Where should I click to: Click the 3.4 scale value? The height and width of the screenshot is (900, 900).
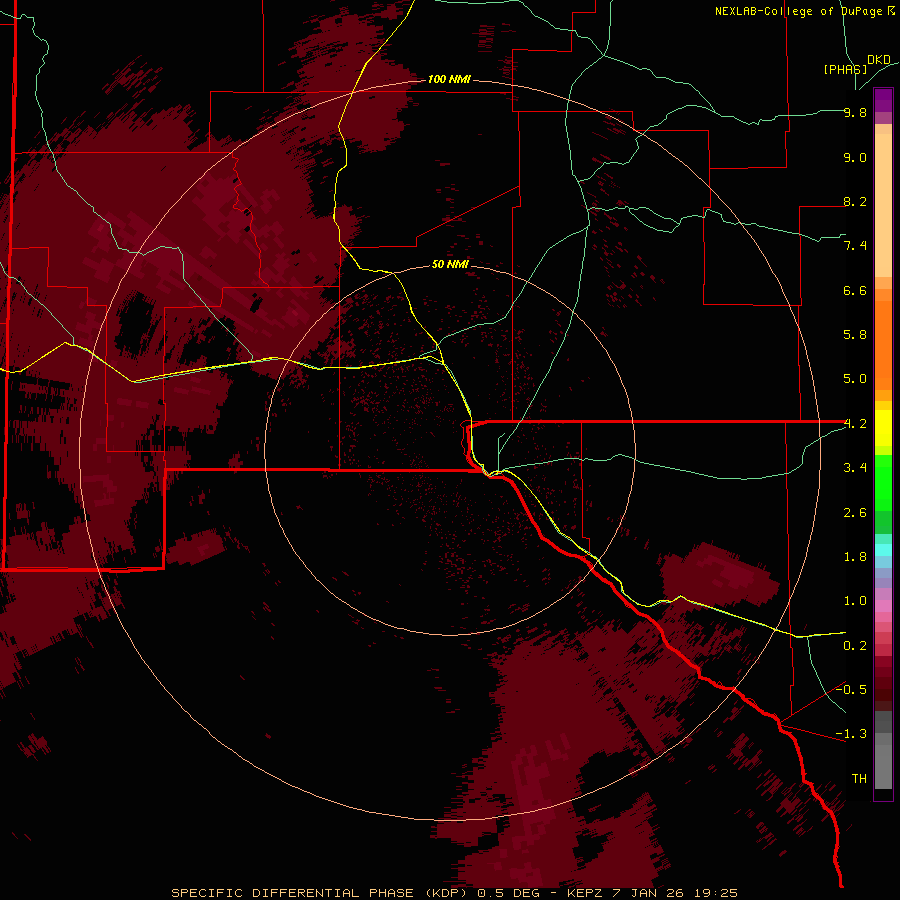(x=855, y=468)
